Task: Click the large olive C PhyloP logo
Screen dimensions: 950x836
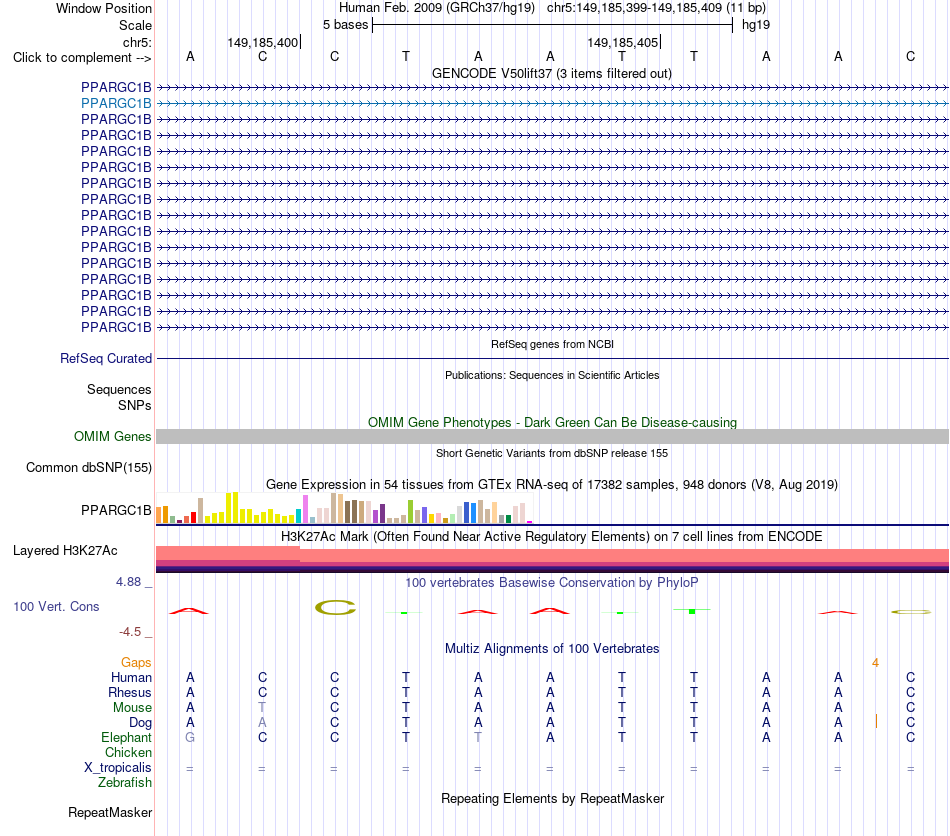Action: [x=335, y=608]
